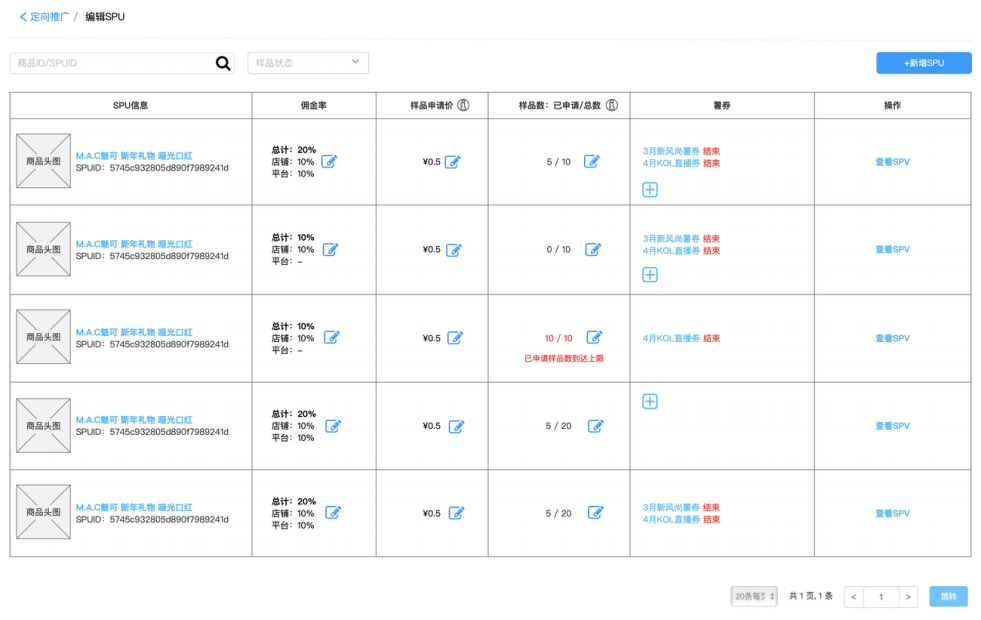Click the 编辑SPU breadcrumb text
Viewport: 981px width, 620px height.
pyautogui.click(x=104, y=17)
